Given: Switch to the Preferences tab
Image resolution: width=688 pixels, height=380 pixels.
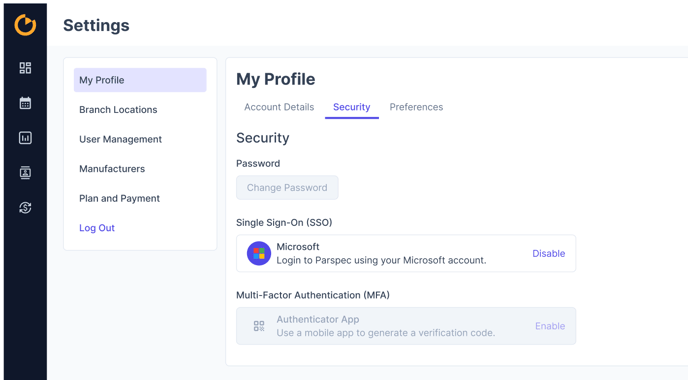Looking at the screenshot, I should 416,107.
